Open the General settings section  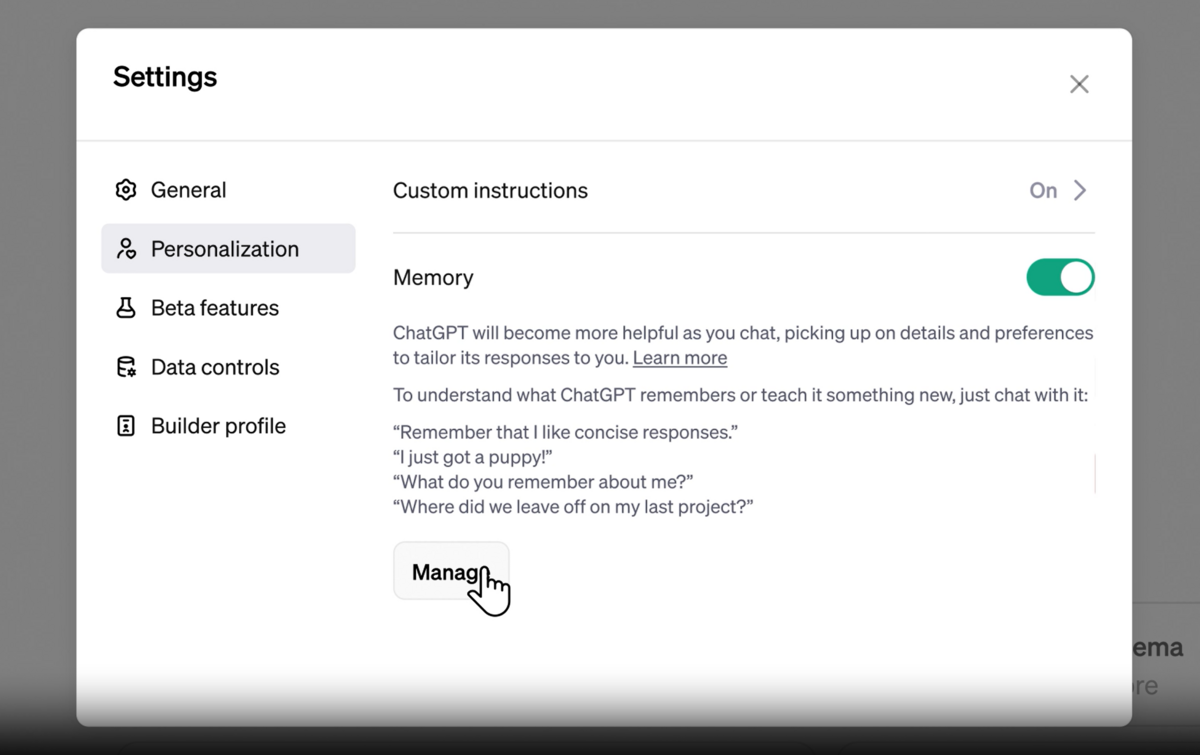click(188, 190)
